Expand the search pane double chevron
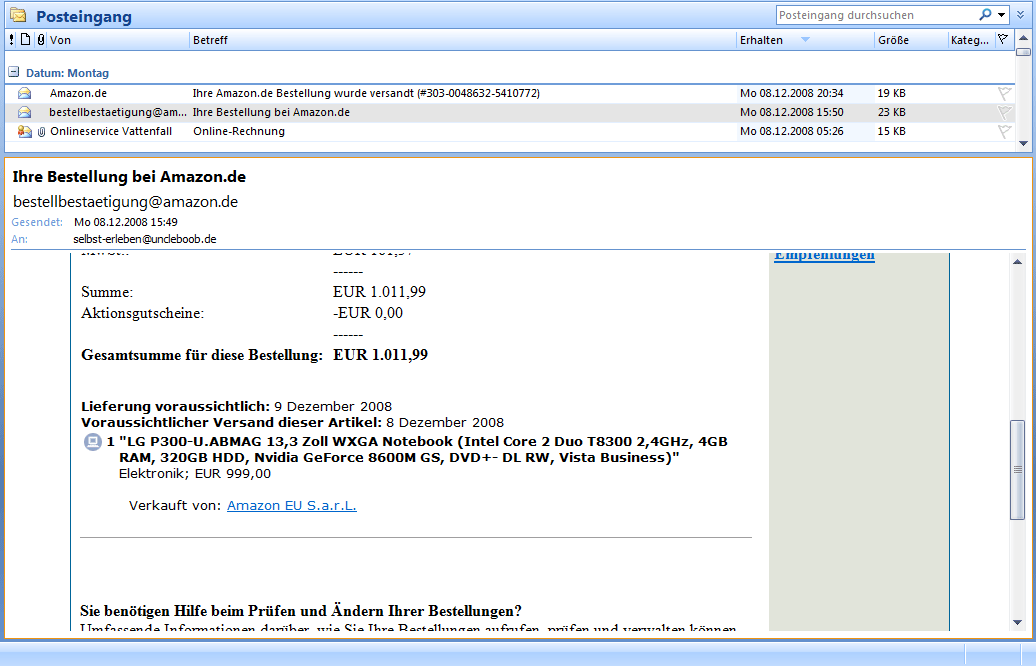Screen dimensions: 1036x666 [1021, 15]
